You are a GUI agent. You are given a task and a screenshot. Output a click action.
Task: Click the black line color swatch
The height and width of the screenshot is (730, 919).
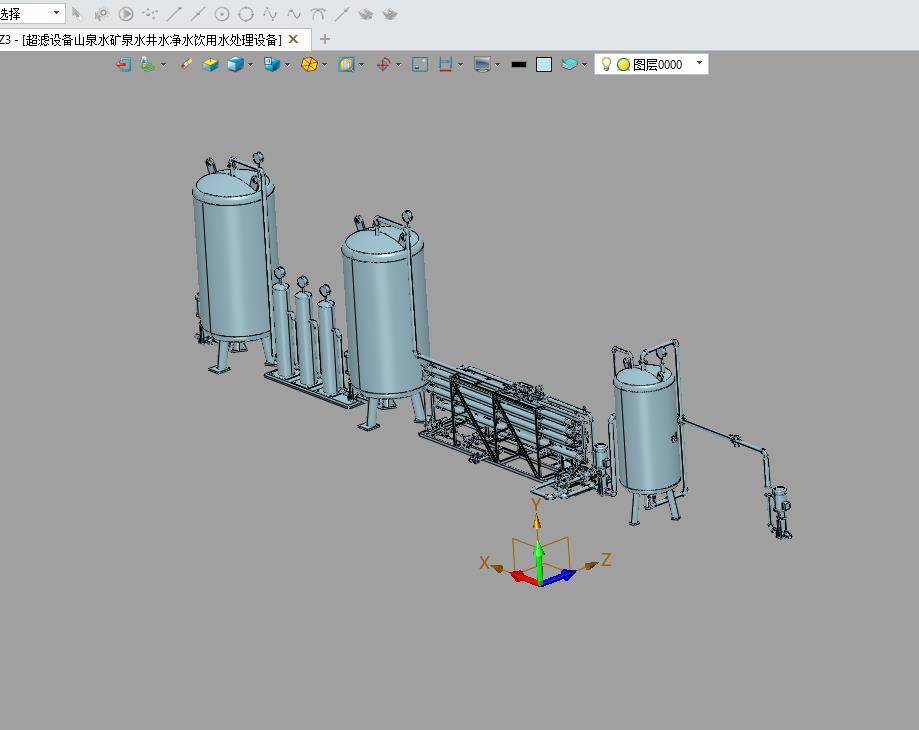tap(519, 64)
